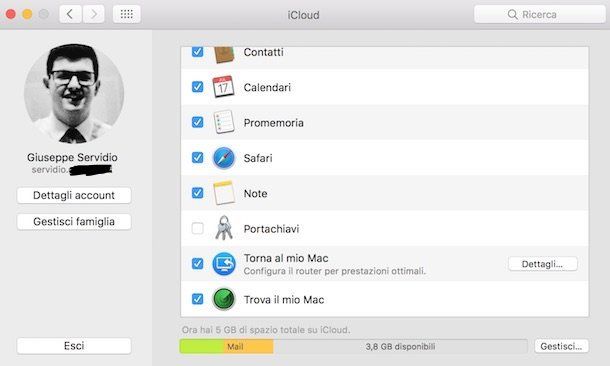Viewport: 610px width, 366px height.
Task: Click Gestisci famiglia button
Action: [74, 222]
